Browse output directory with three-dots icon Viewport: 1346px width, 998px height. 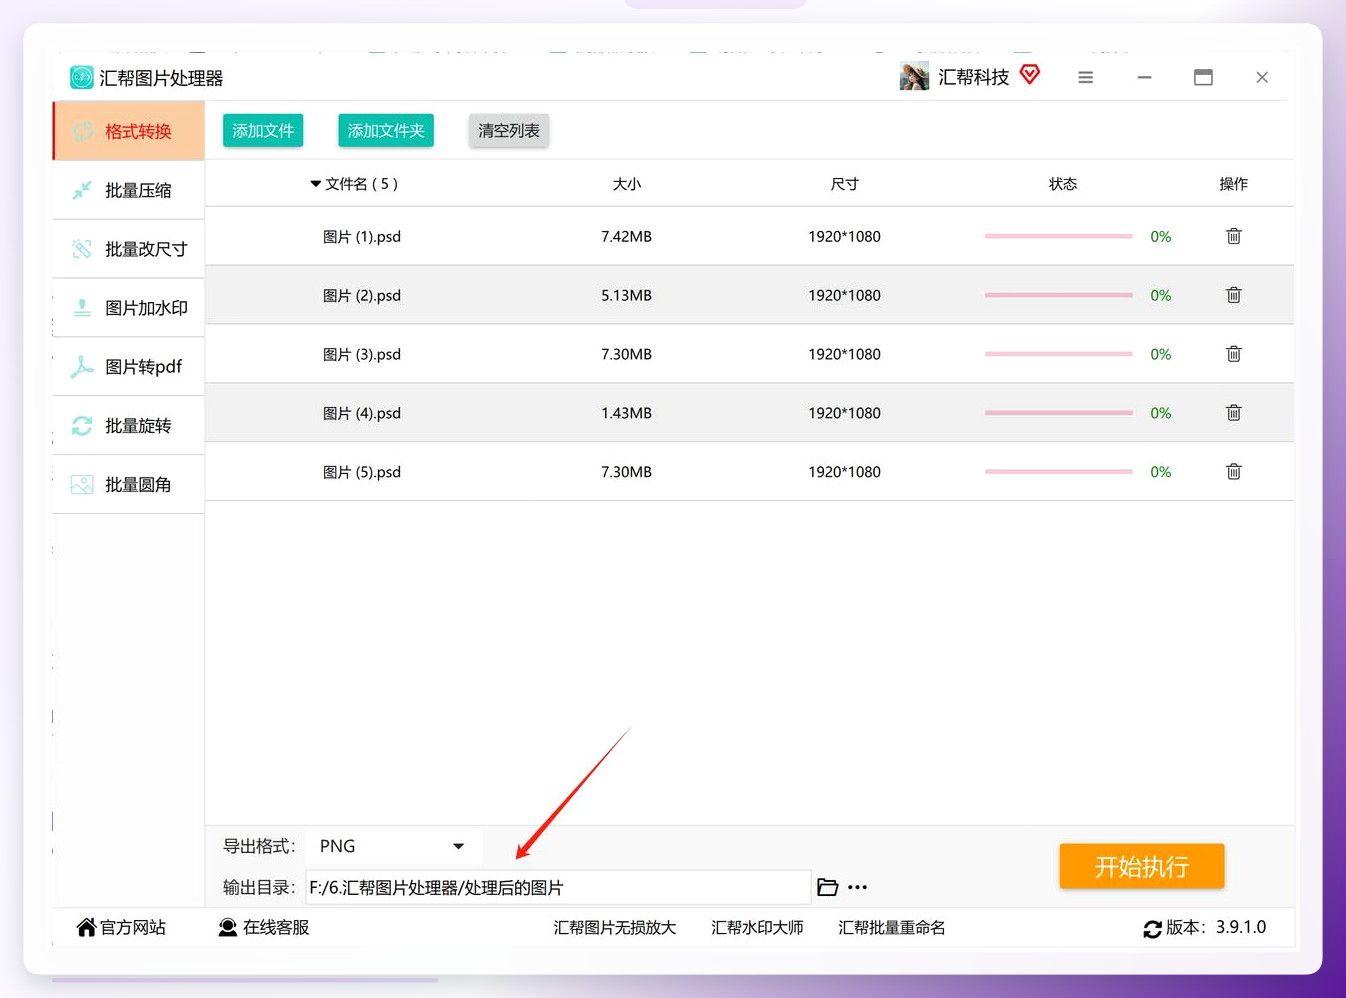pyautogui.click(x=858, y=887)
